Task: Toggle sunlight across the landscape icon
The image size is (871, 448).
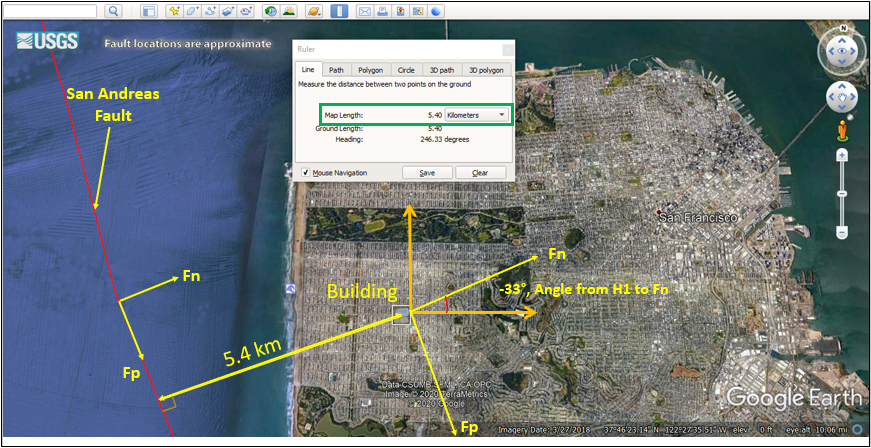Action: click(x=289, y=11)
